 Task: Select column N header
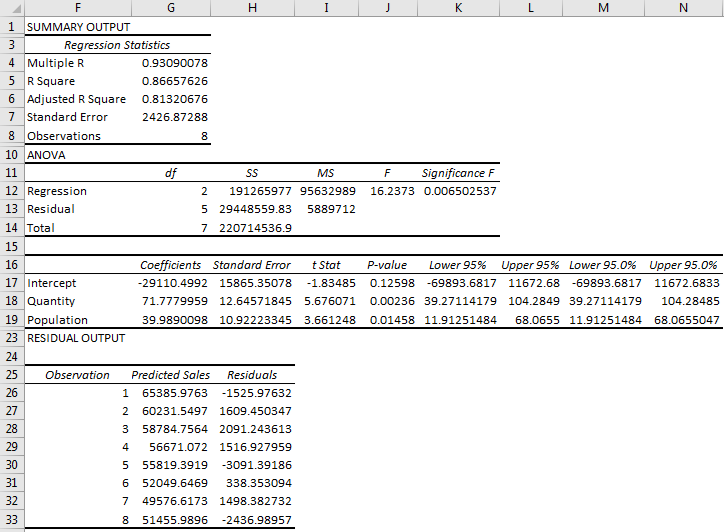(684, 8)
